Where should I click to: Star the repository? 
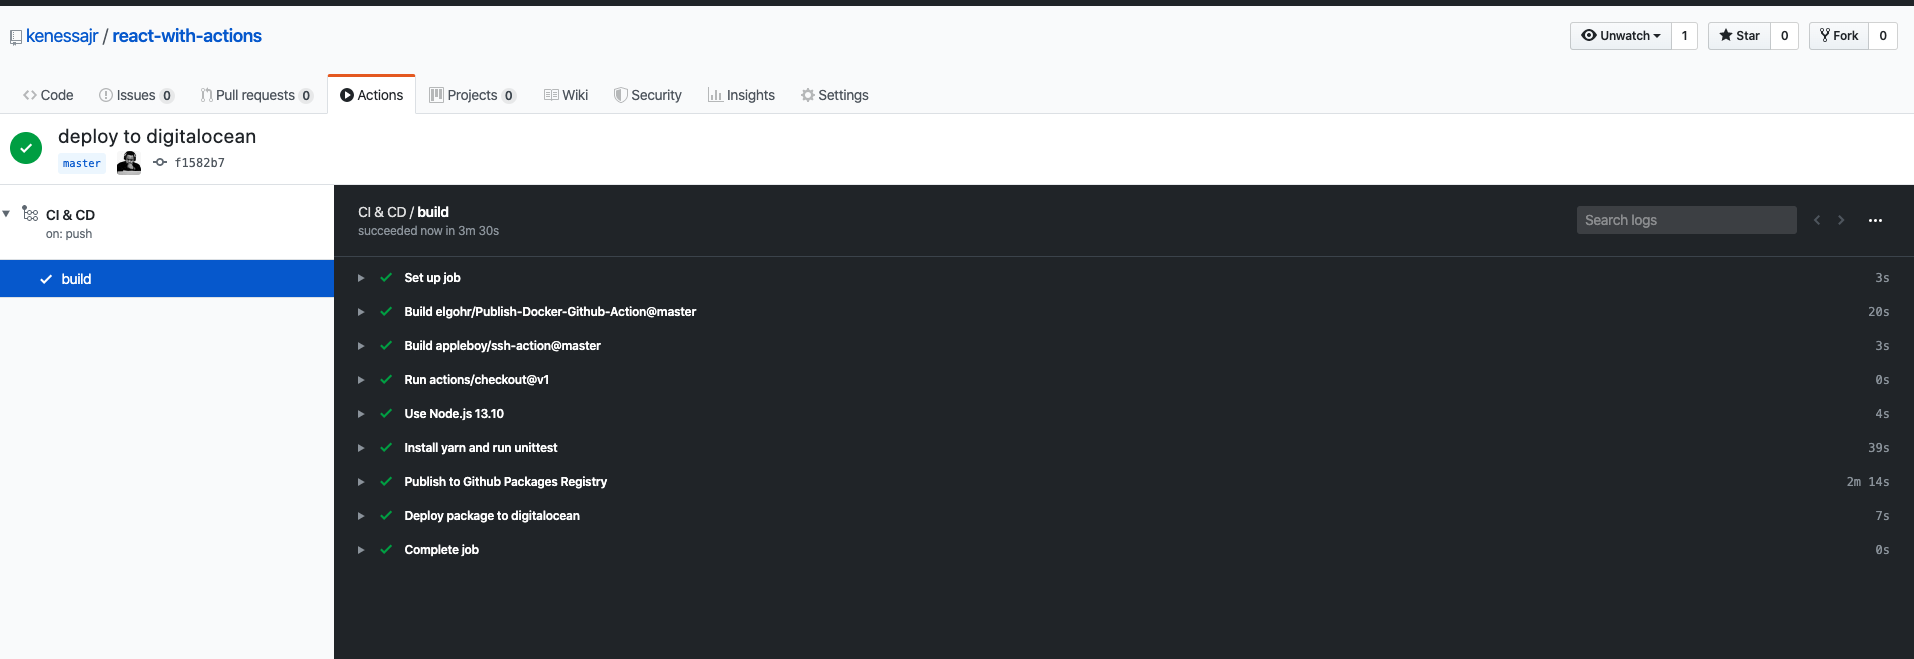click(x=1739, y=36)
